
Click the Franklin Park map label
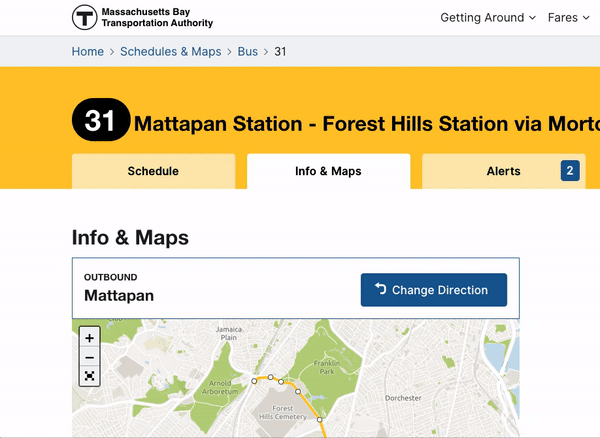coord(327,367)
